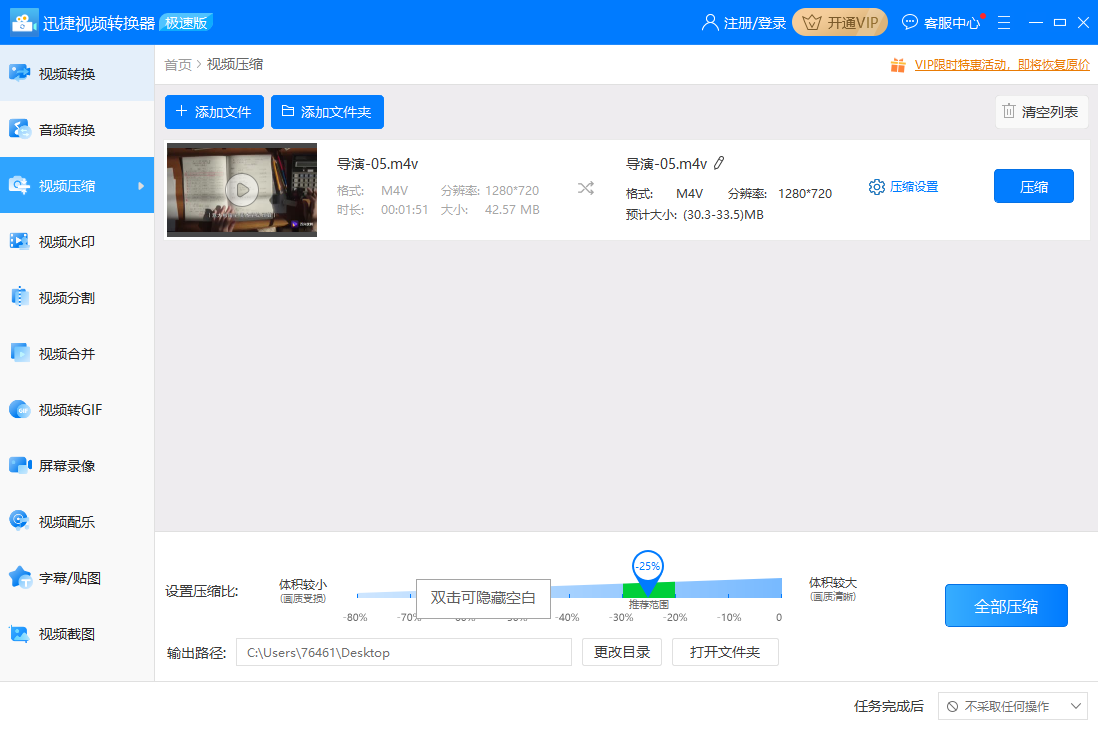Start compression with 全部压缩
The height and width of the screenshot is (729, 1098).
click(x=1006, y=605)
